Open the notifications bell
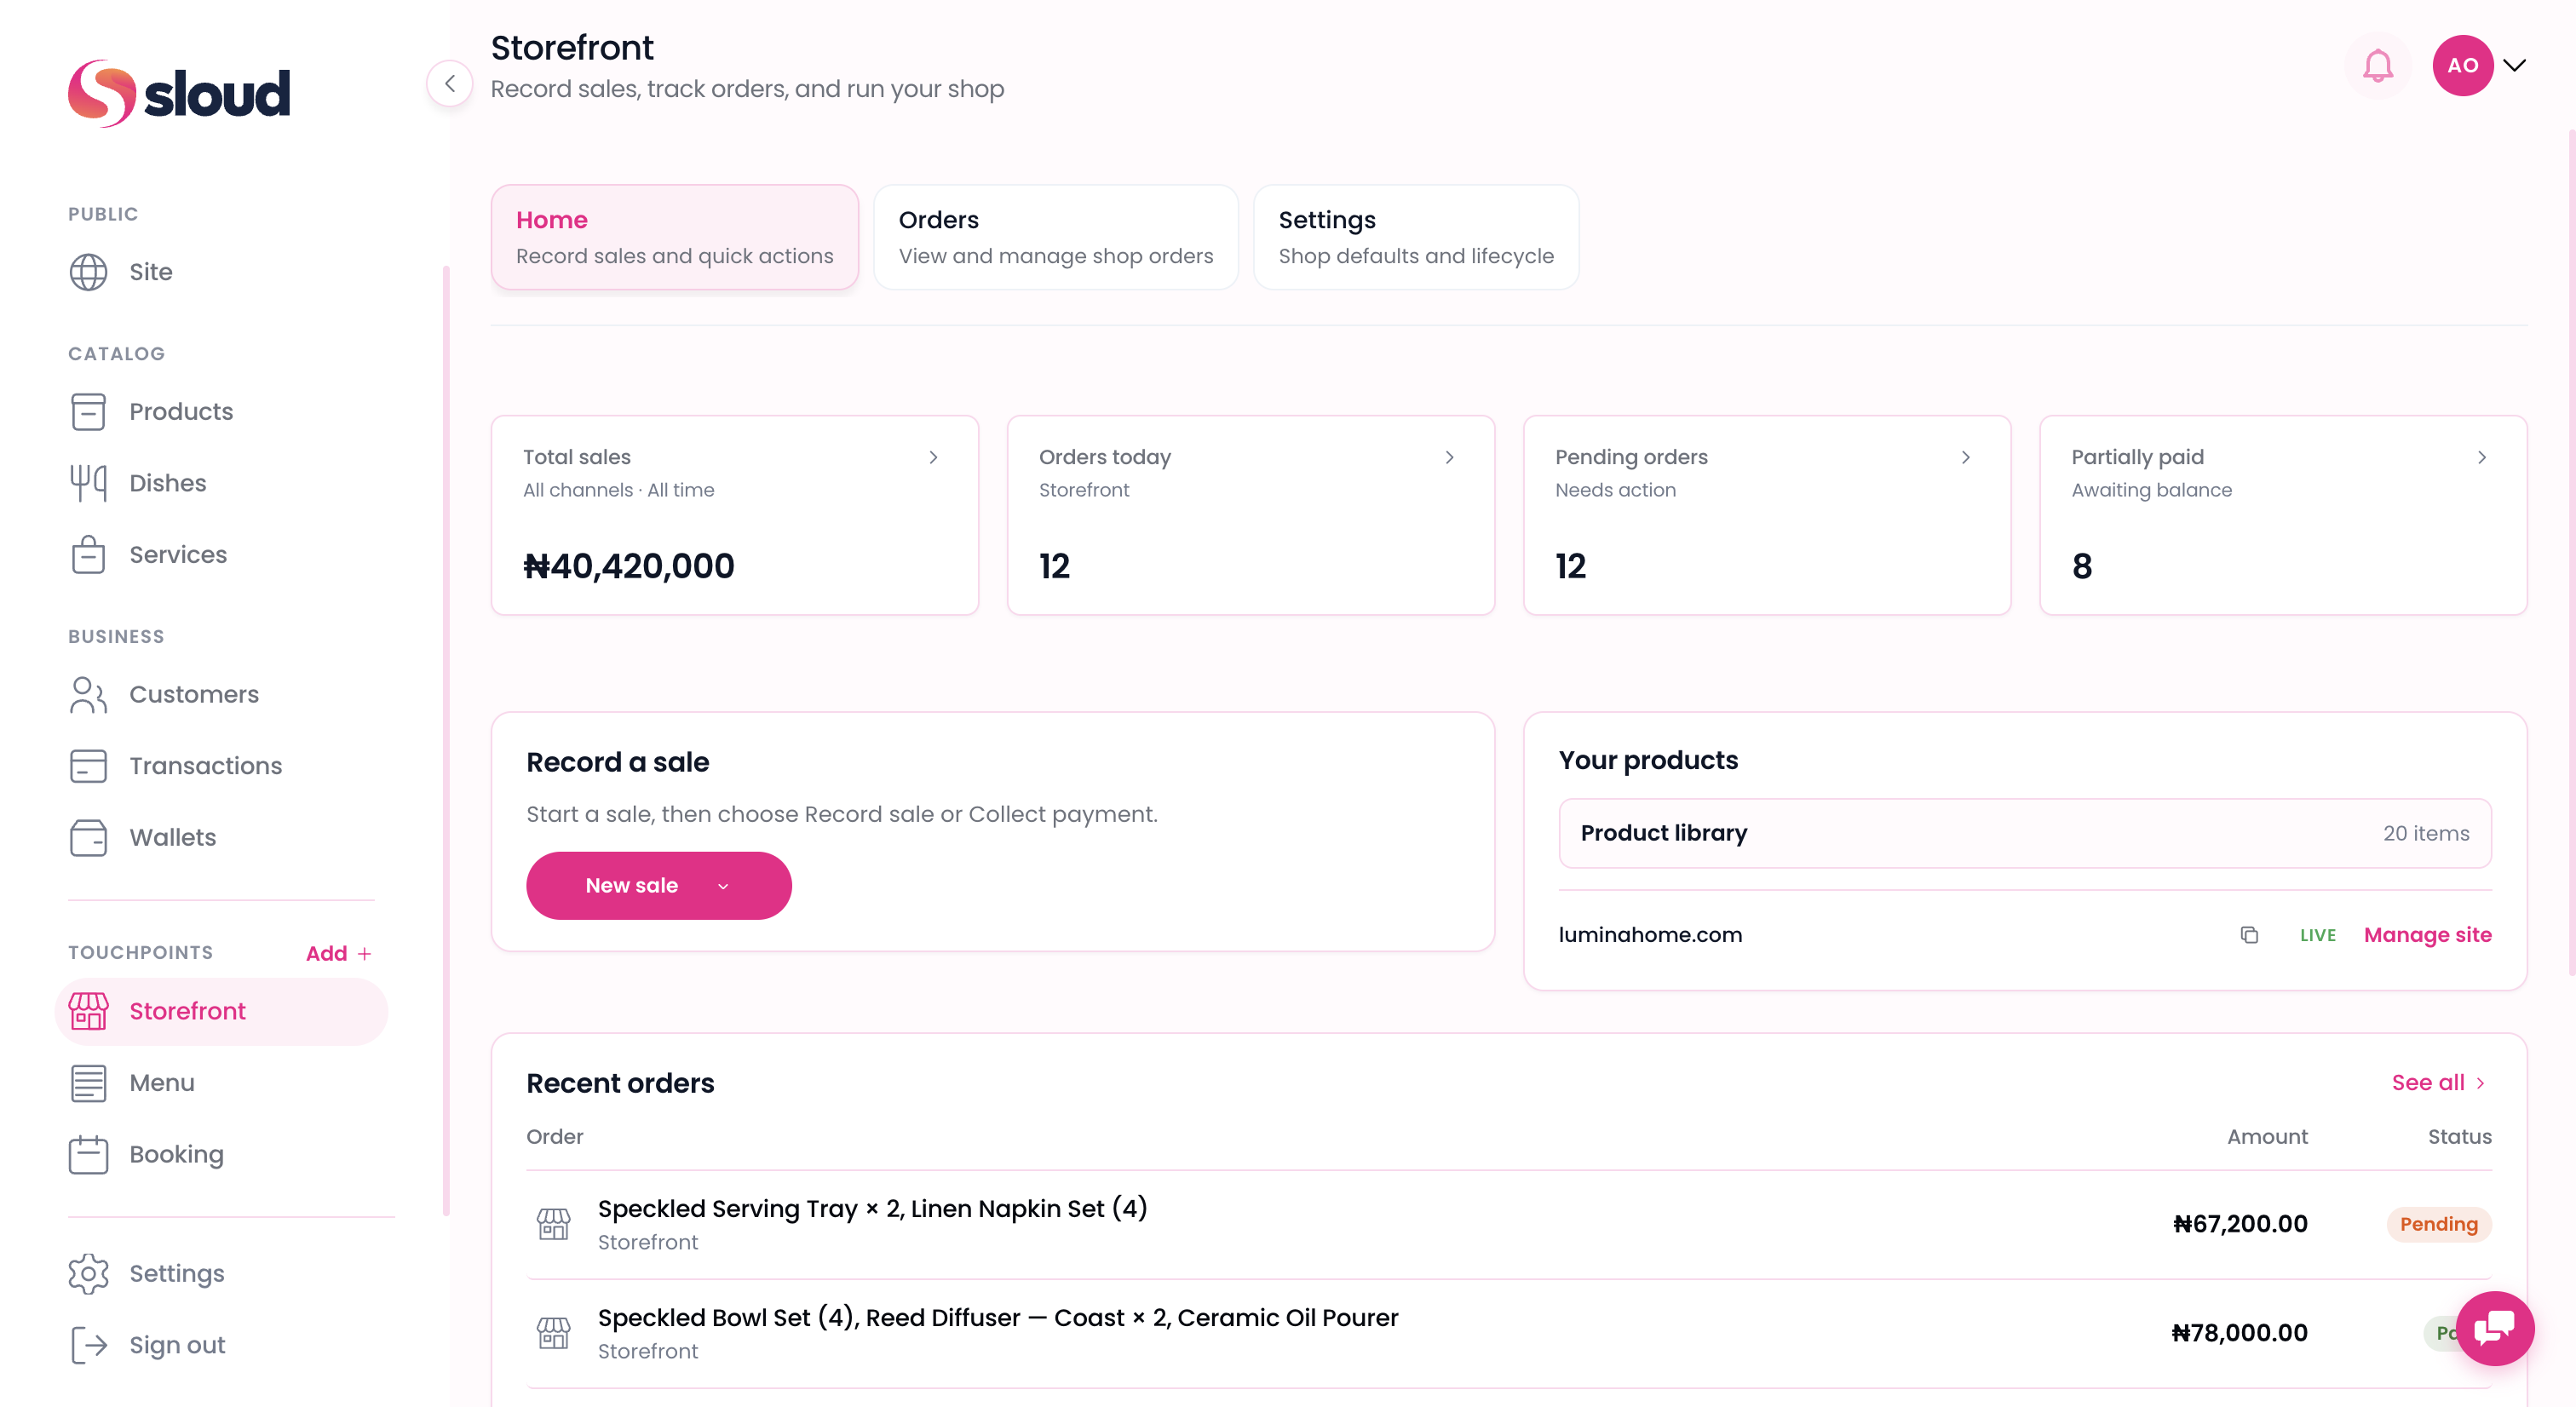This screenshot has width=2576, height=1407. (x=2377, y=66)
